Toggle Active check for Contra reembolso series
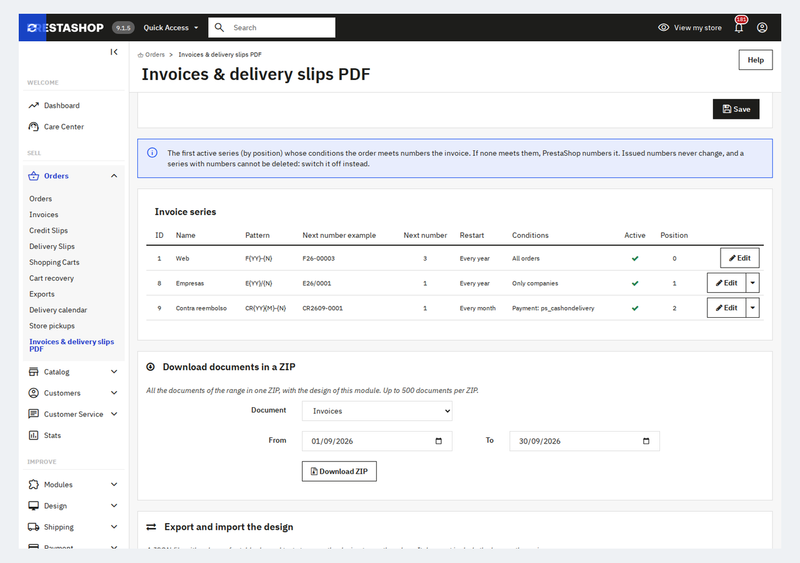 (x=635, y=308)
